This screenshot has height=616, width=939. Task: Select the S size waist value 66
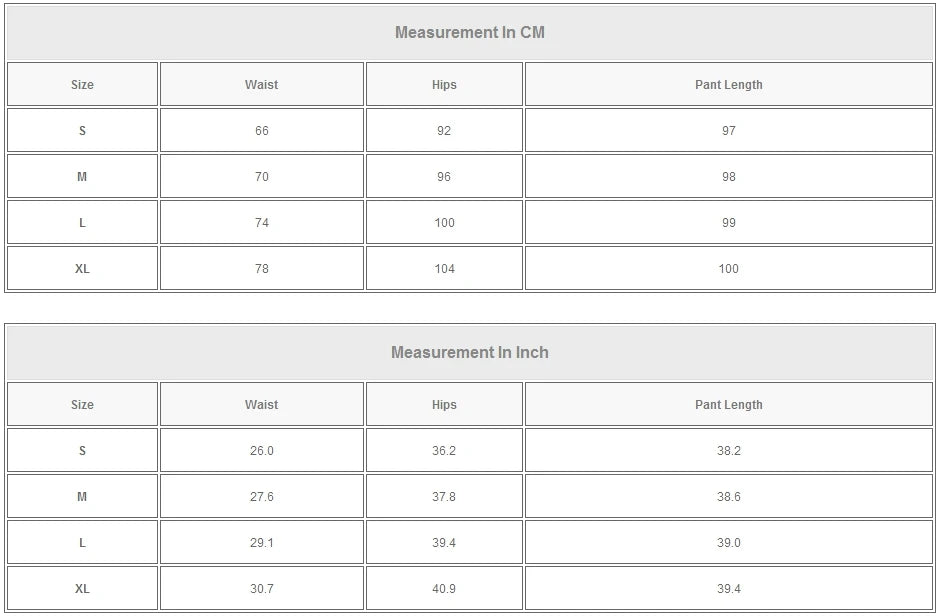[x=261, y=131]
